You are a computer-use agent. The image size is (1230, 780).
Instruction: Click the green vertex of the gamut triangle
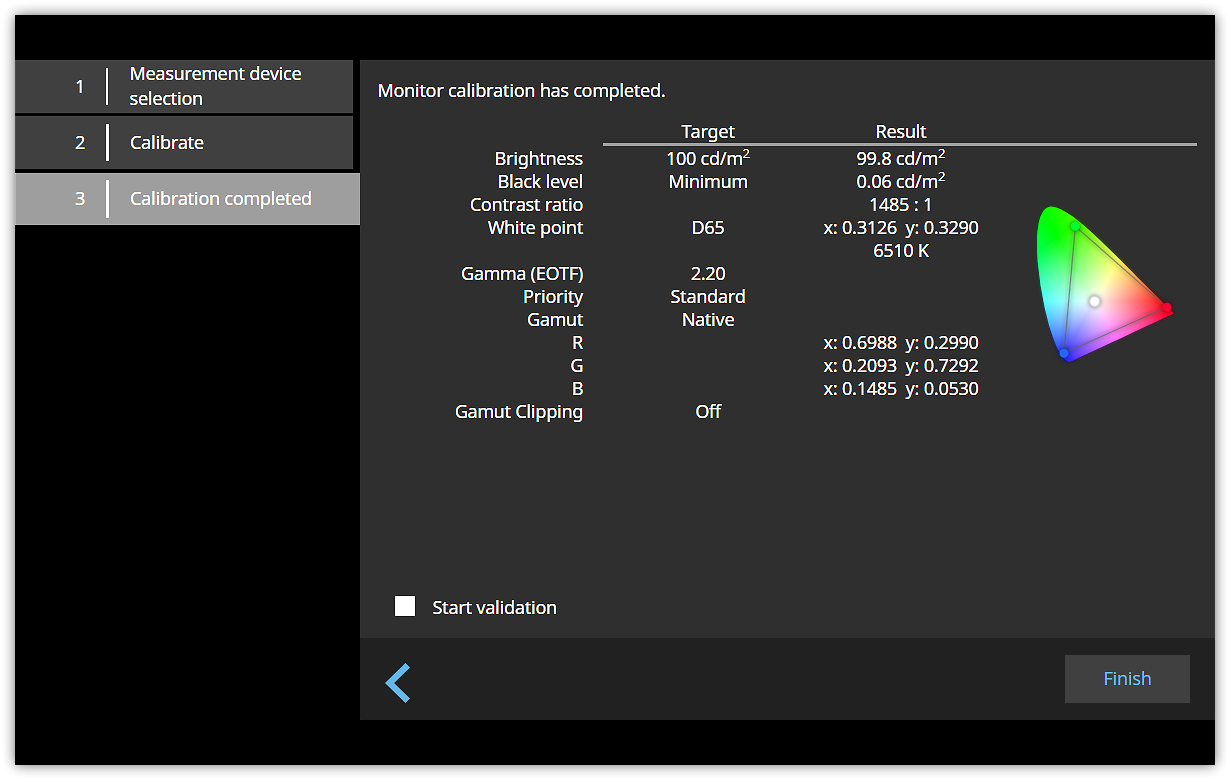point(1073,227)
